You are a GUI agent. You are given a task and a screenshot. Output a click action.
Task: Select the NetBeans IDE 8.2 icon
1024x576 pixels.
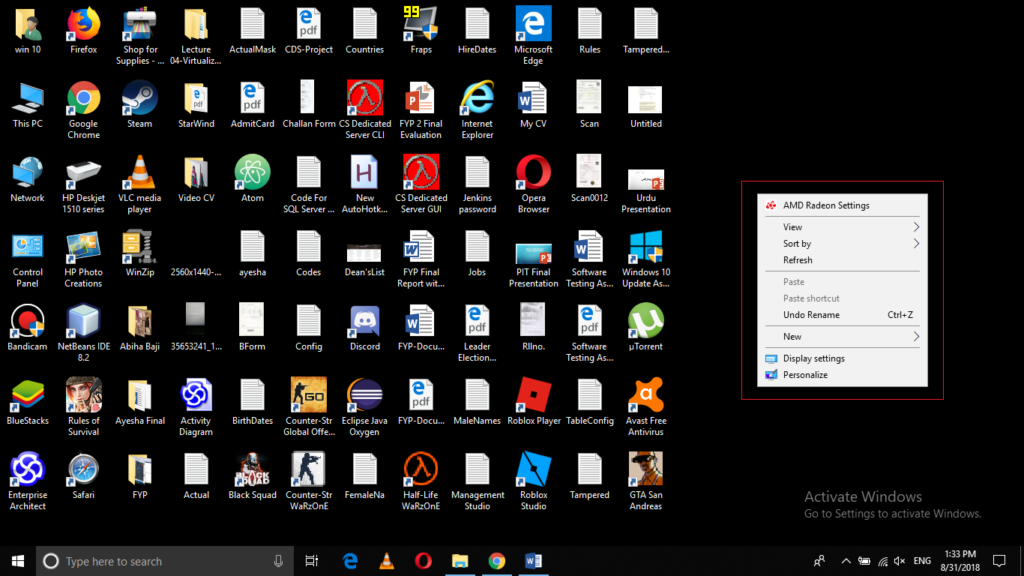(x=84, y=333)
